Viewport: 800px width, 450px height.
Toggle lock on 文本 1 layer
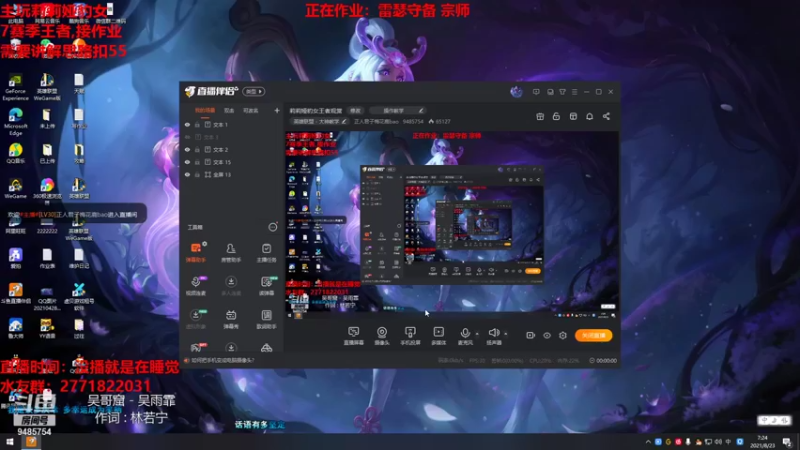click(197, 124)
